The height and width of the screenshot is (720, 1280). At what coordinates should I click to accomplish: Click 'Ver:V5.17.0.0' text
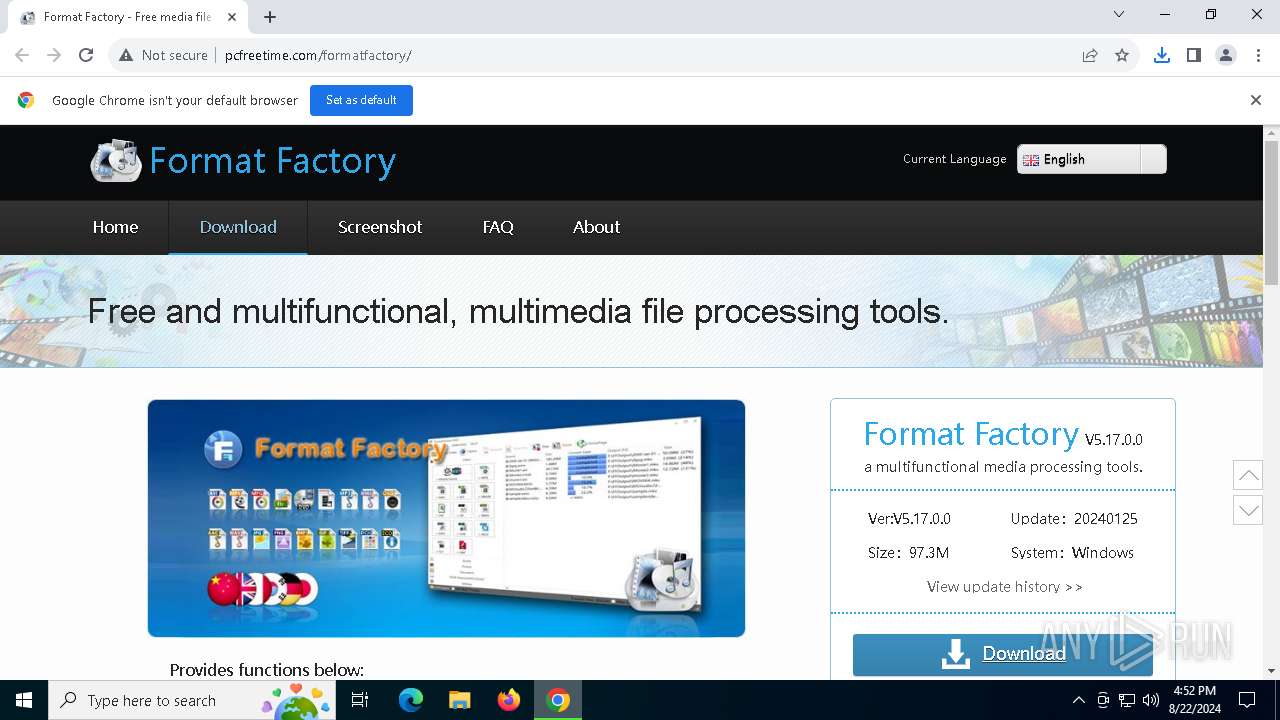pos(909,519)
